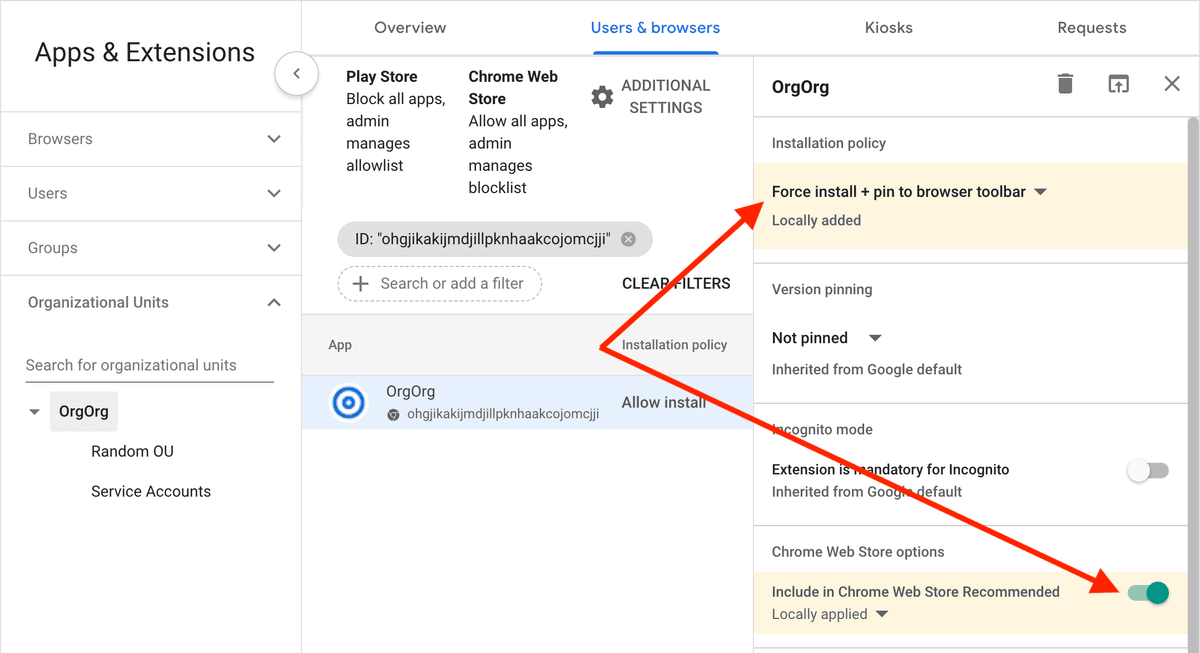Delete the OrgOrg extension using trash icon
1200x653 pixels.
pos(1065,84)
